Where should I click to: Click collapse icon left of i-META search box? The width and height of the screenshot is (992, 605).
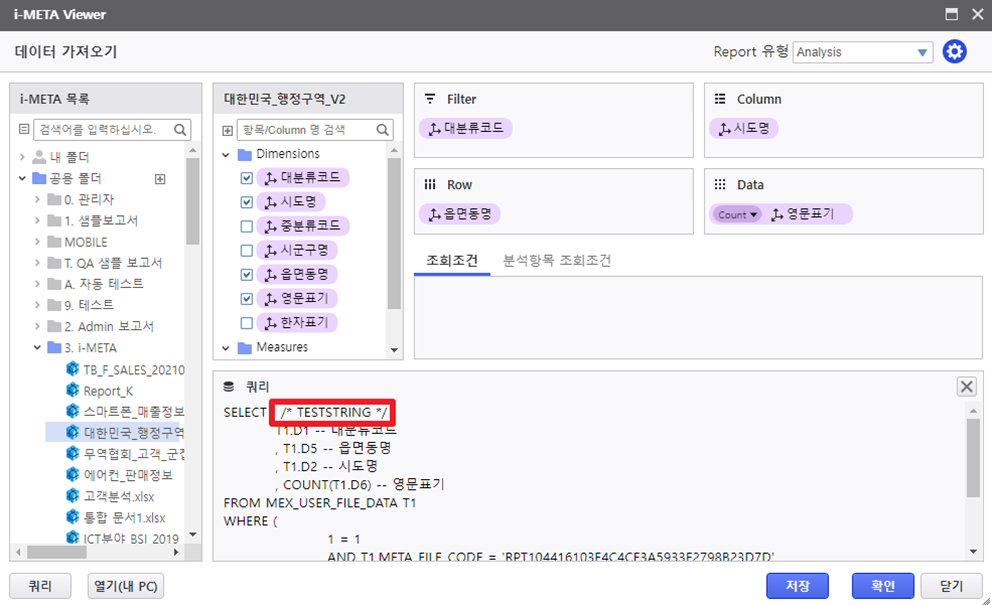pyautogui.click(x=24, y=130)
